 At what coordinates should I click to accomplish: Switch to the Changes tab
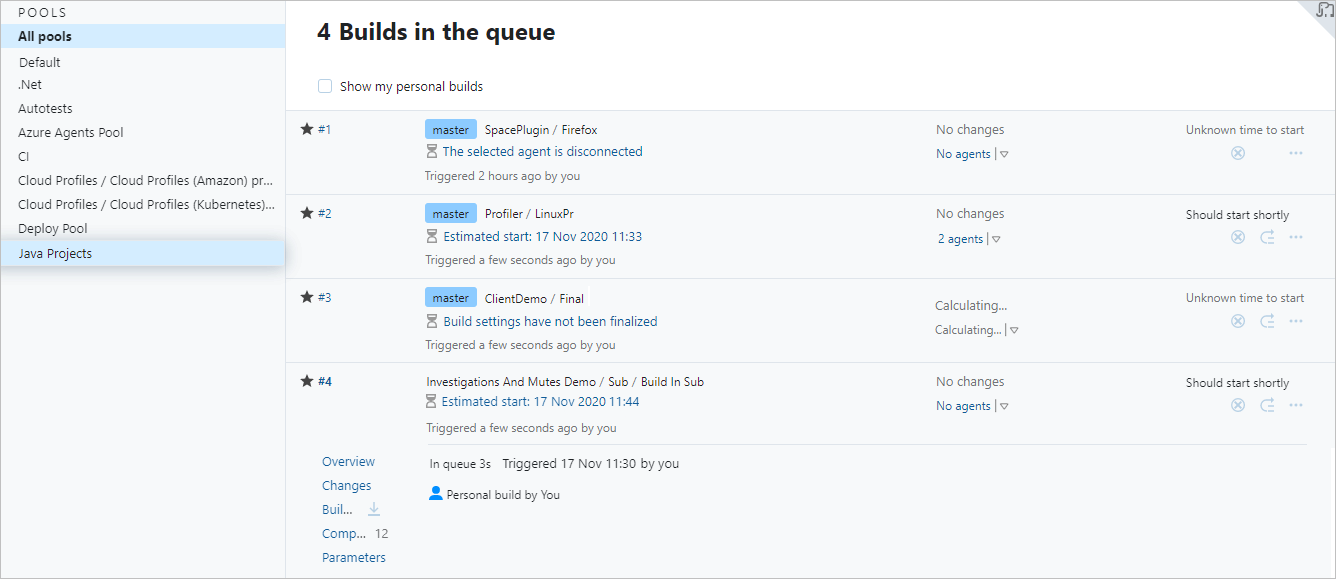point(346,485)
